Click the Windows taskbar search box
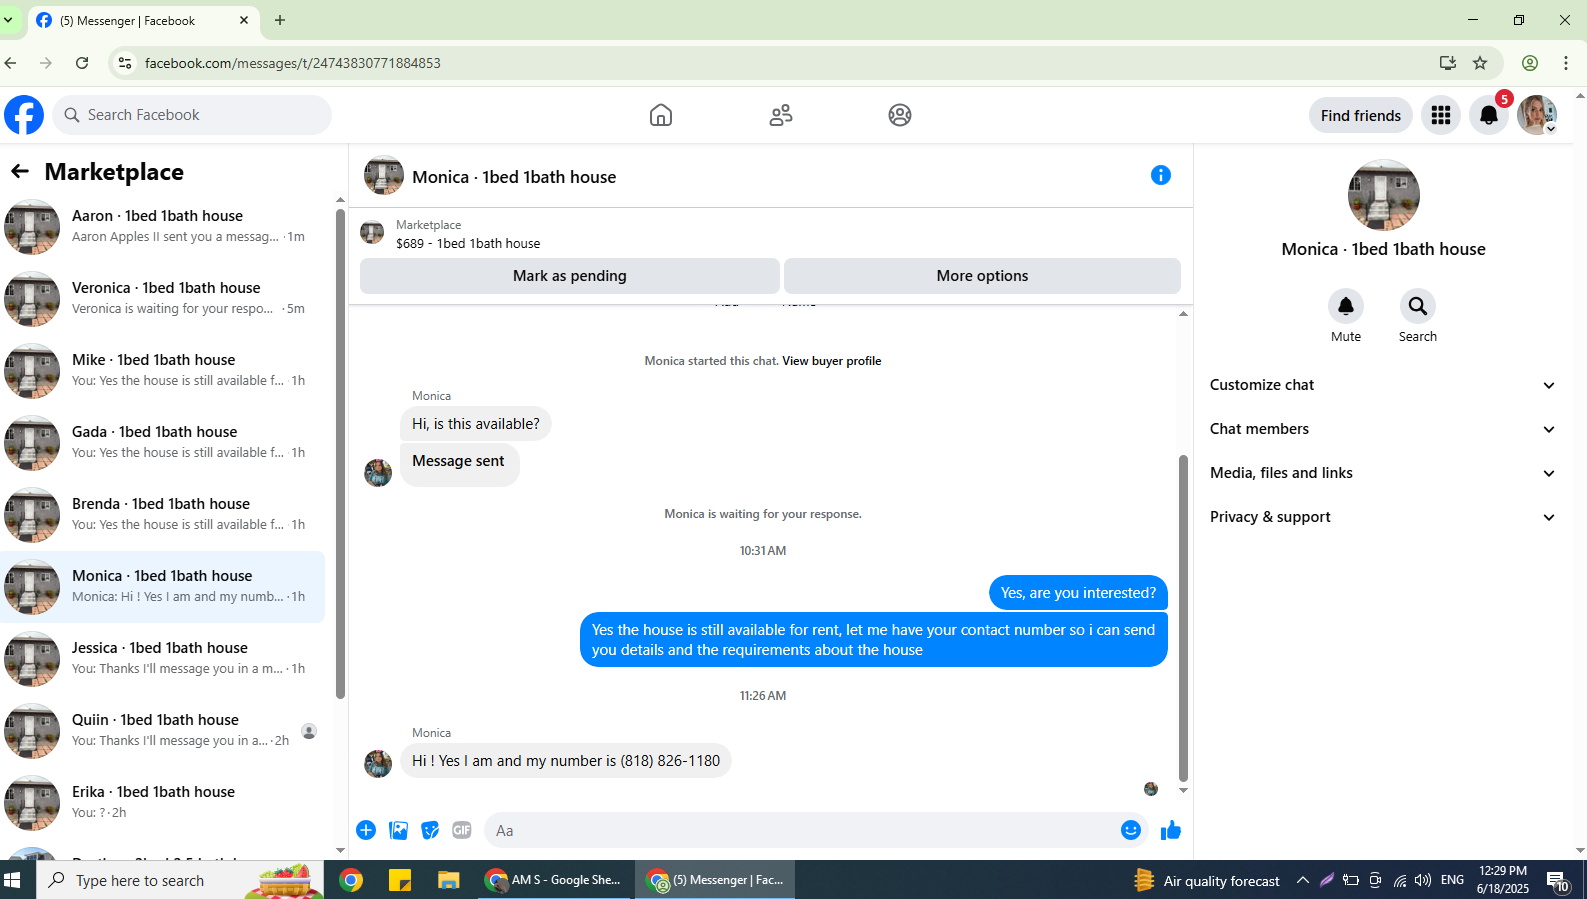The image size is (1587, 899). tap(181, 880)
